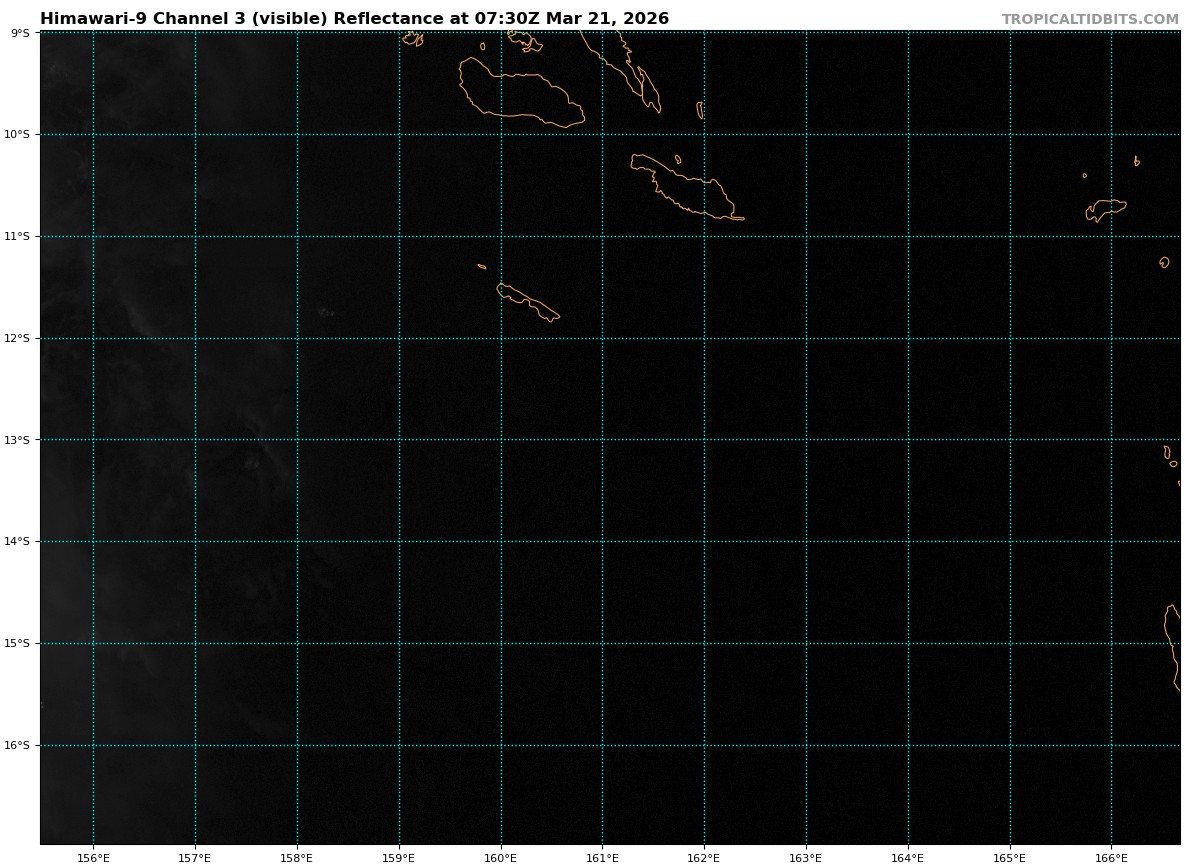Click the 159°E longitude axis label
This screenshot has height=867, width=1200.
tap(399, 857)
